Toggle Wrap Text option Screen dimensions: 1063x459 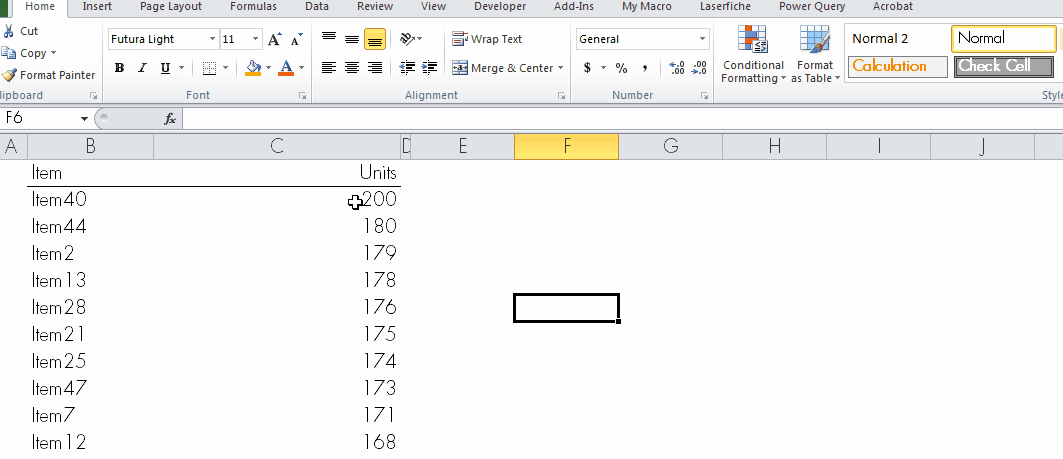(x=488, y=39)
